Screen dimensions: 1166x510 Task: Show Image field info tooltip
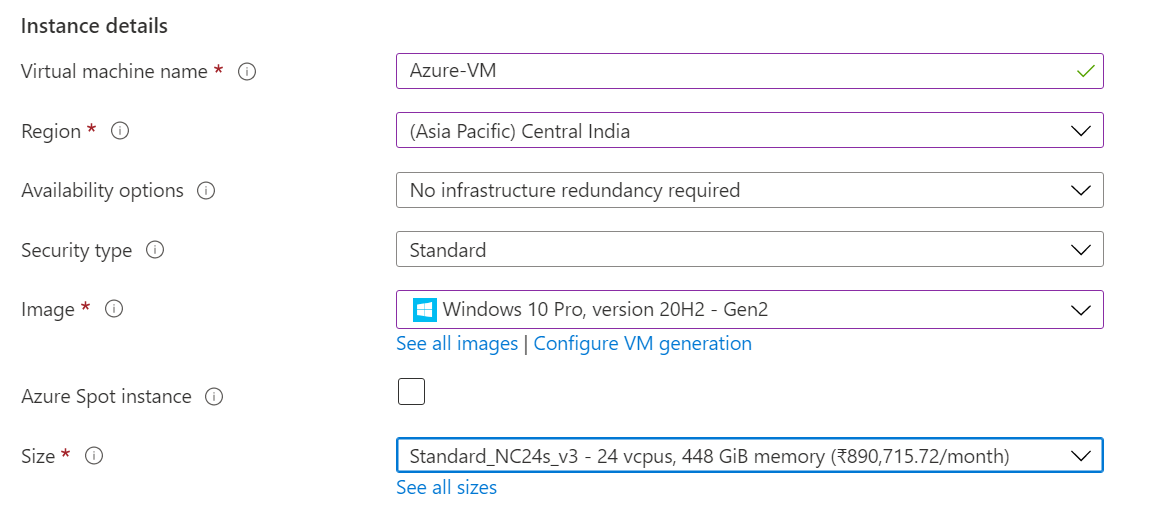pyautogui.click(x=114, y=309)
